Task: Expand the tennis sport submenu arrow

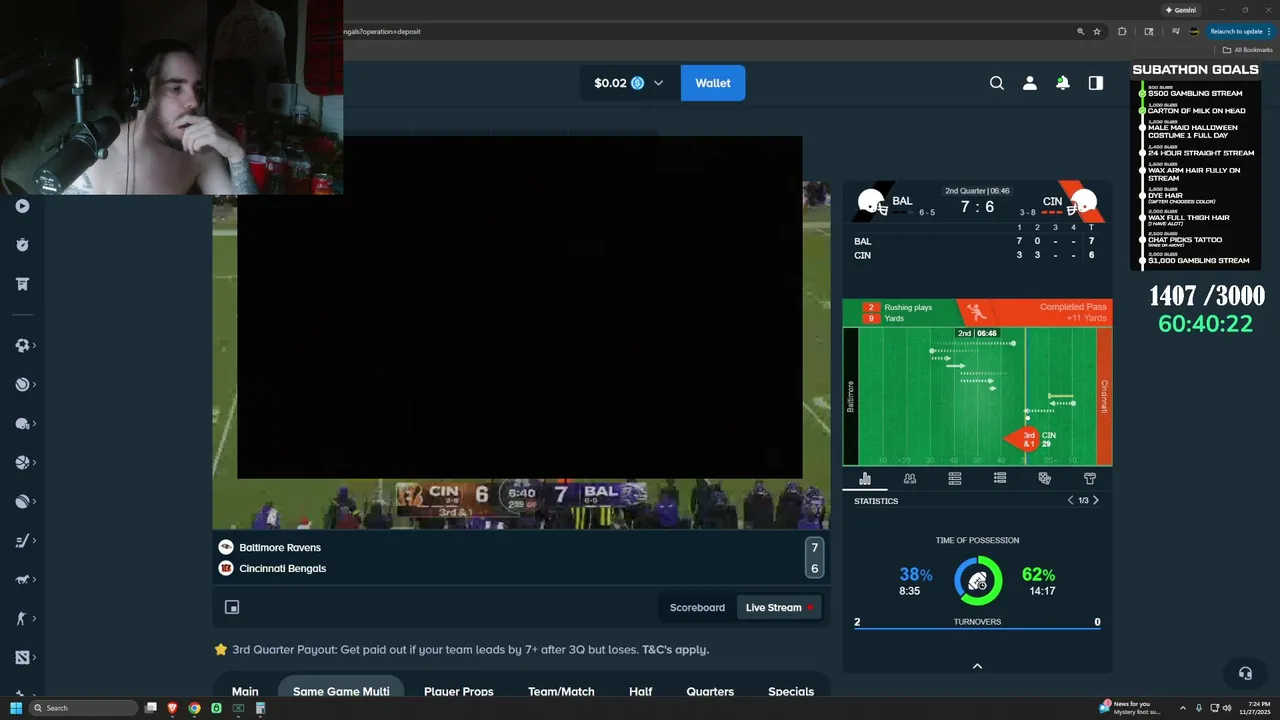Action: pyautogui.click(x=35, y=384)
